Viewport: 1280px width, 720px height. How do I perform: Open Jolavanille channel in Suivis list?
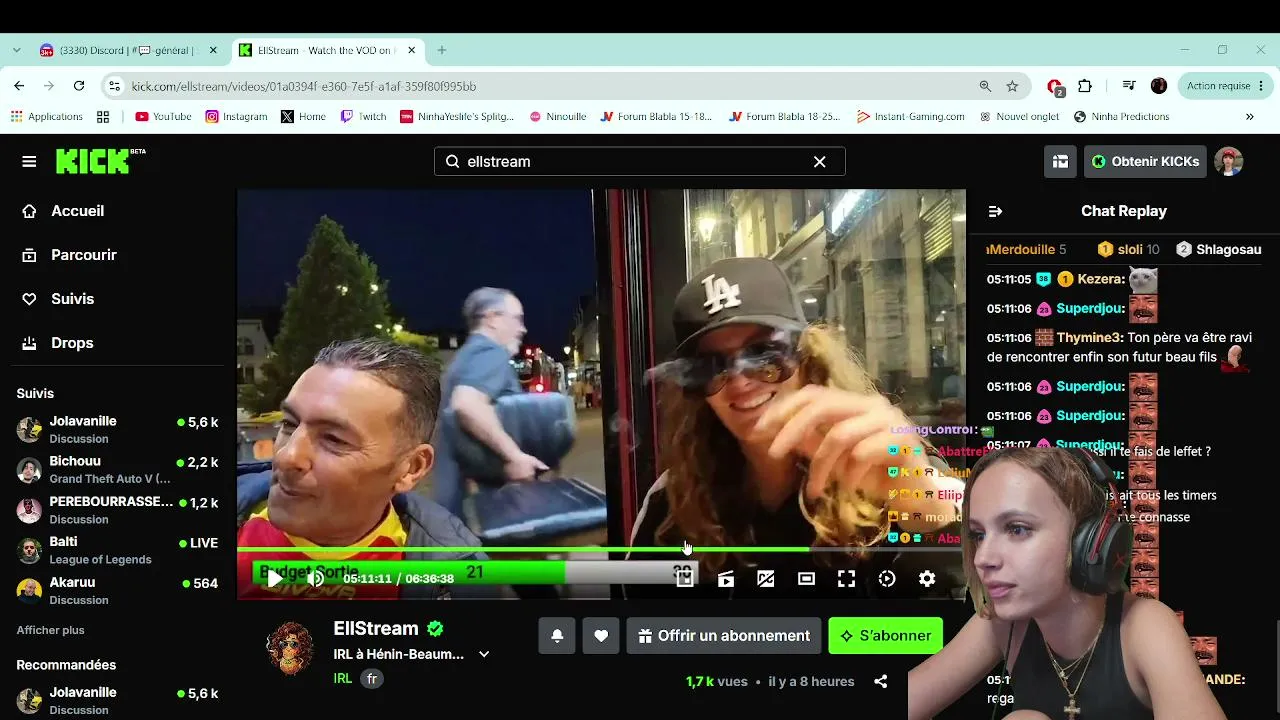point(118,429)
